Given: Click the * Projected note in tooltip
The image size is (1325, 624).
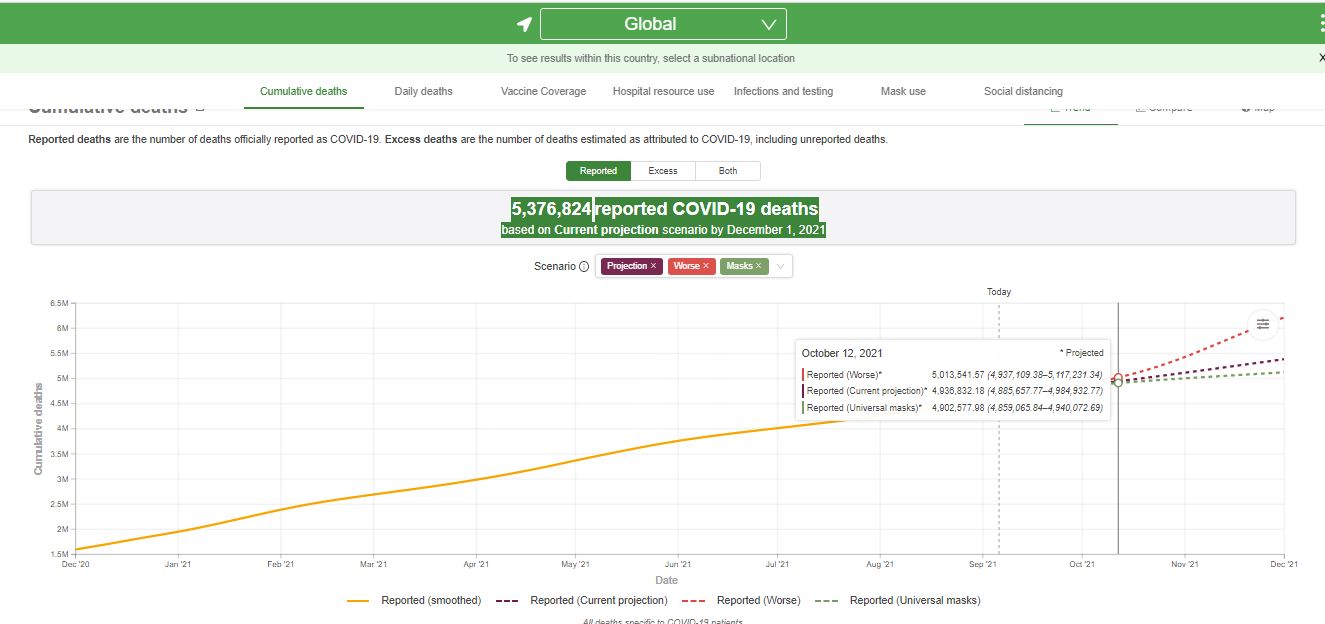Looking at the screenshot, I should (x=1081, y=353).
